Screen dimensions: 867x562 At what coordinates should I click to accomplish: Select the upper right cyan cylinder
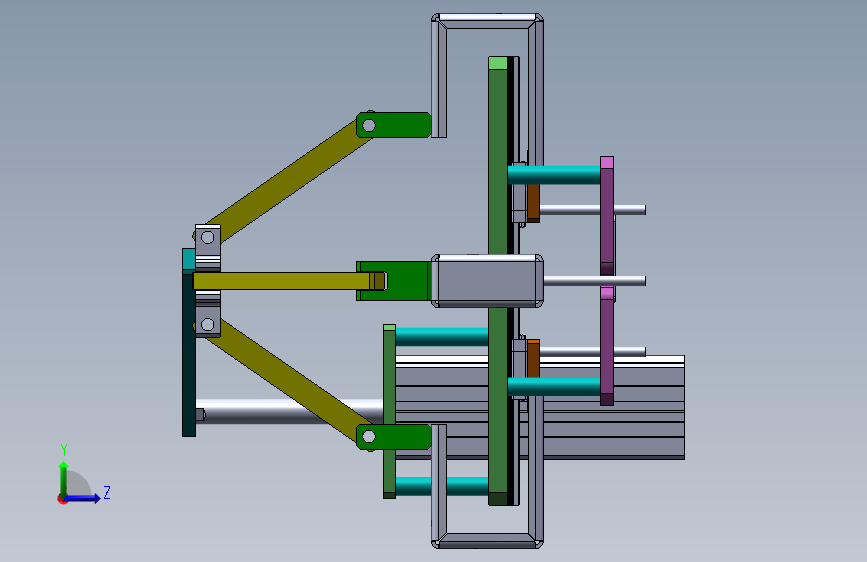[x=554, y=175]
